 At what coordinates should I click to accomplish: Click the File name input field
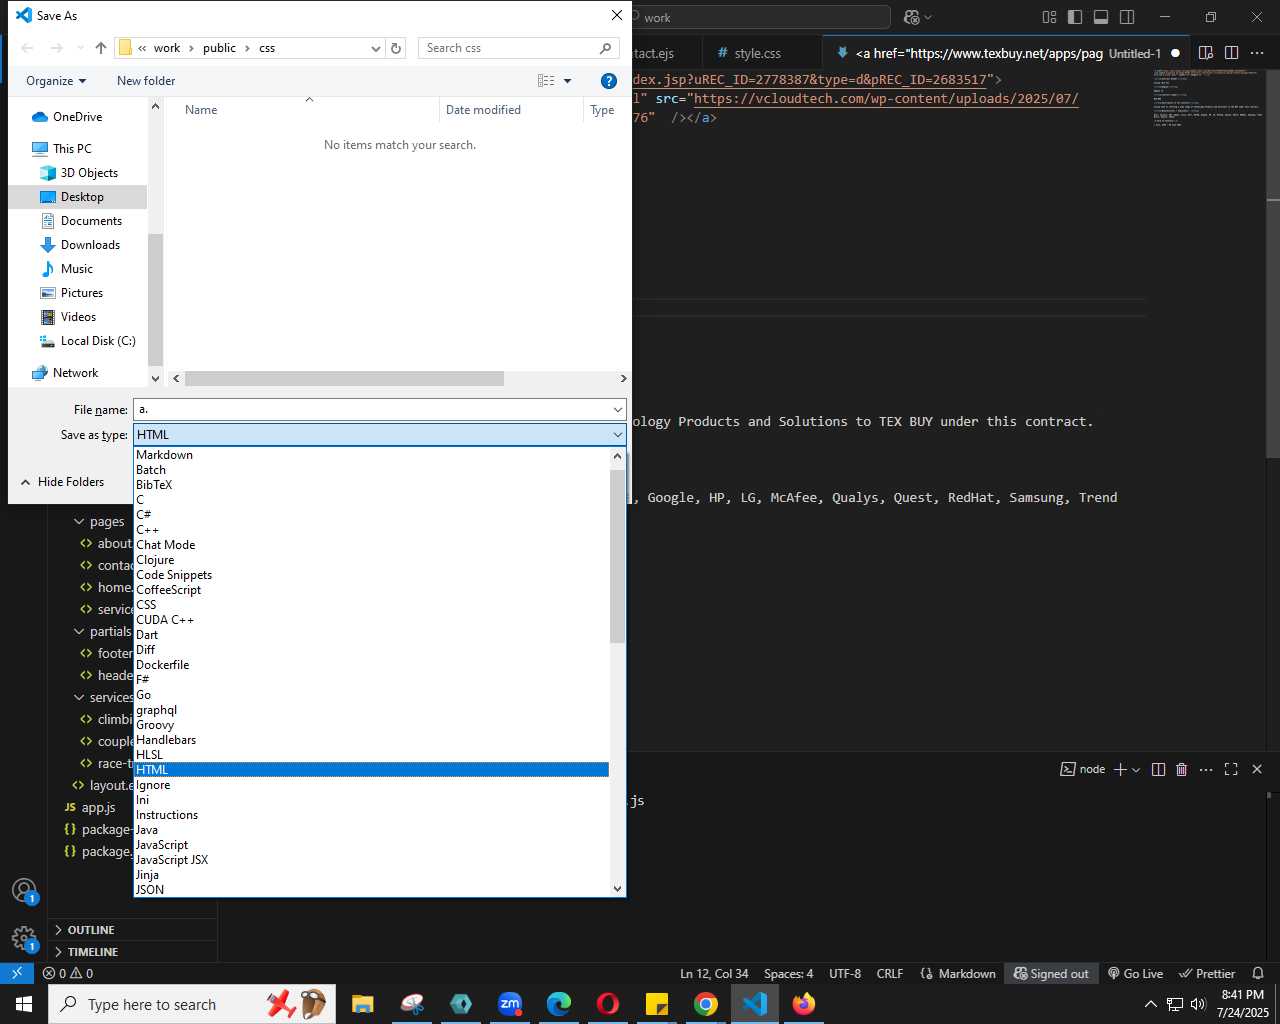pos(371,409)
